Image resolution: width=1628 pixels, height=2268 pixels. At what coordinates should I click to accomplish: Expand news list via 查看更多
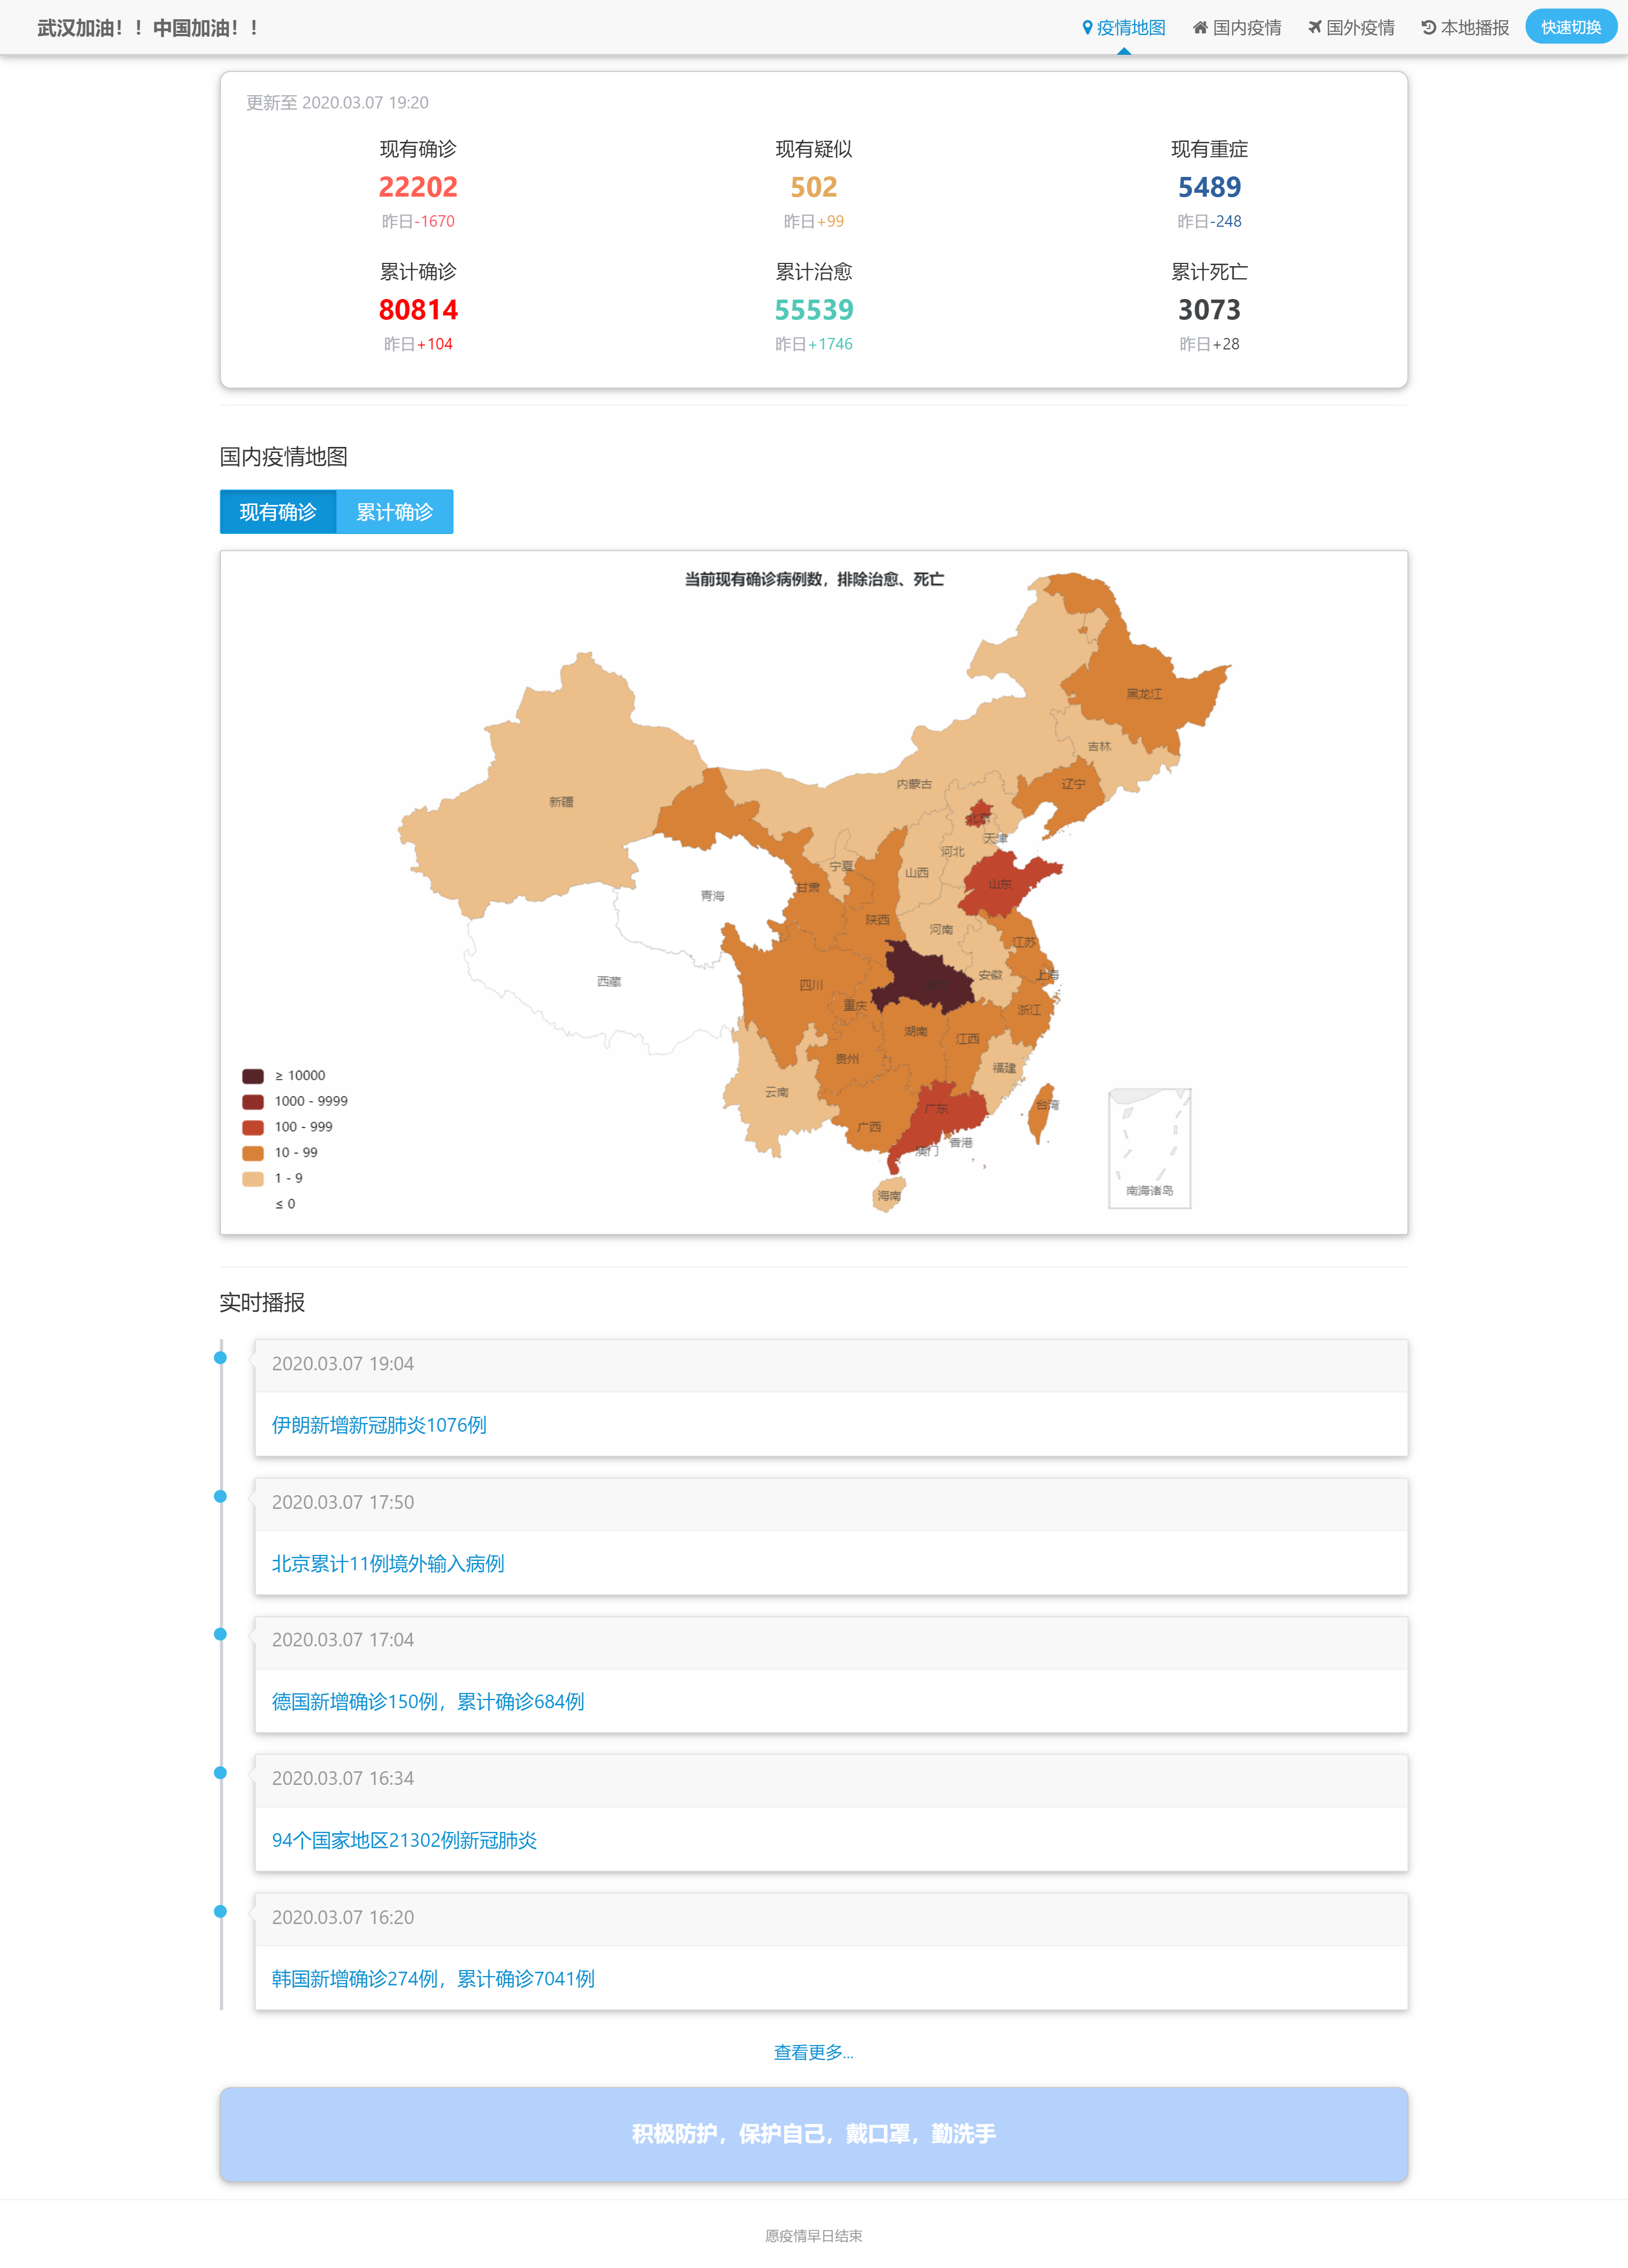(813, 2052)
